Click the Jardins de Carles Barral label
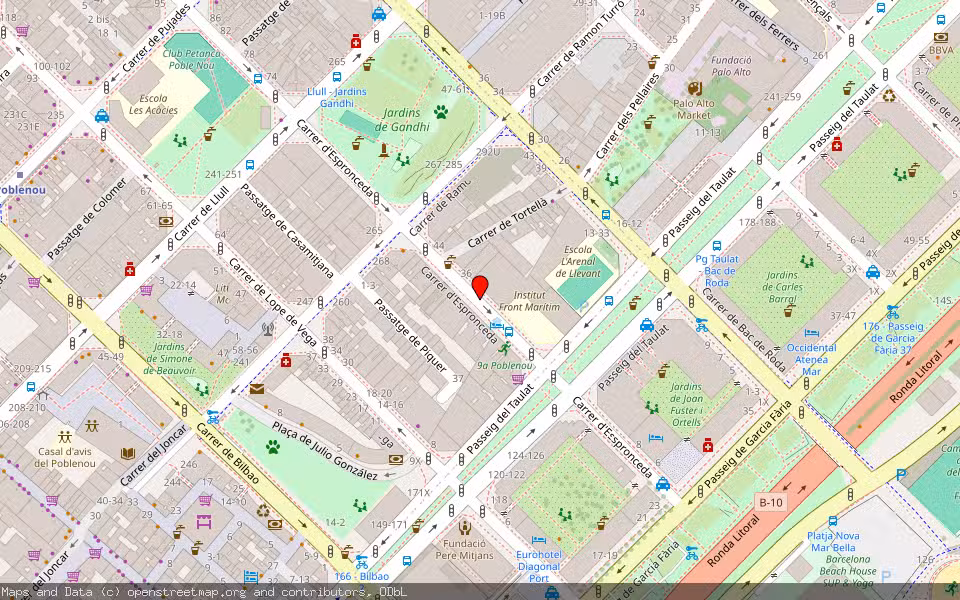Image resolution: width=960 pixels, height=600 pixels. pos(782,287)
